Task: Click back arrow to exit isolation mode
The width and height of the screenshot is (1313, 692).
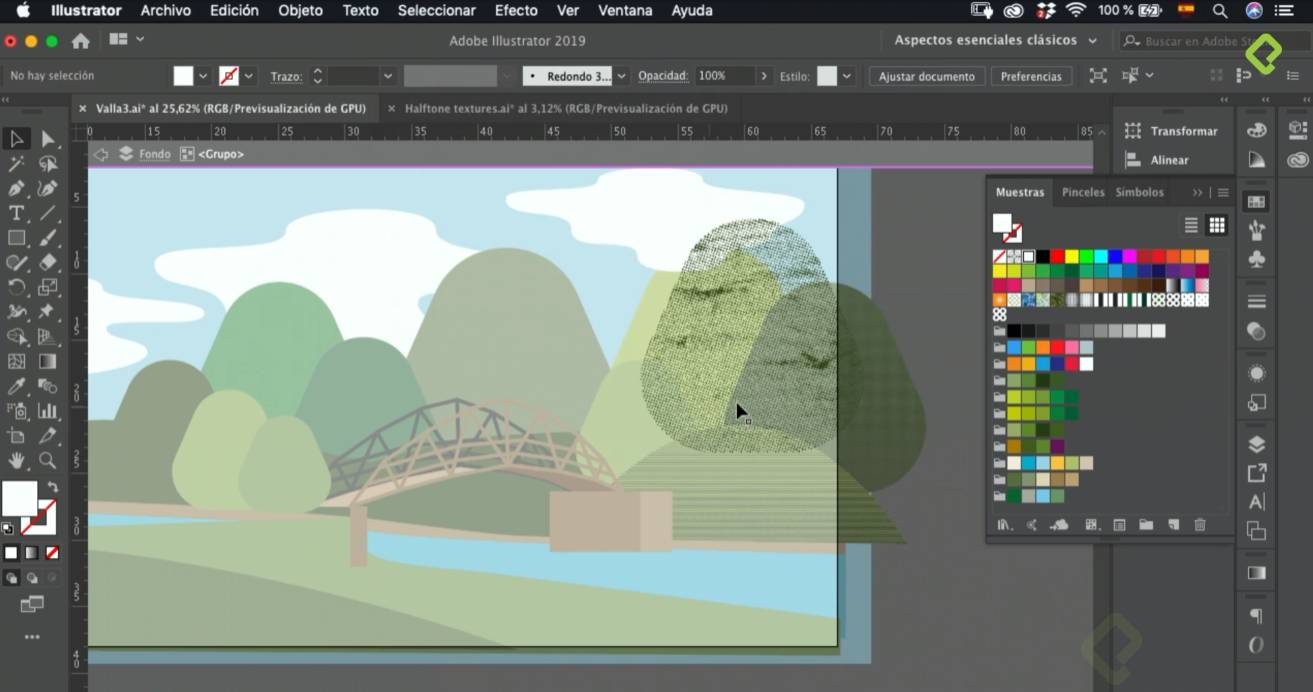Action: (x=101, y=154)
